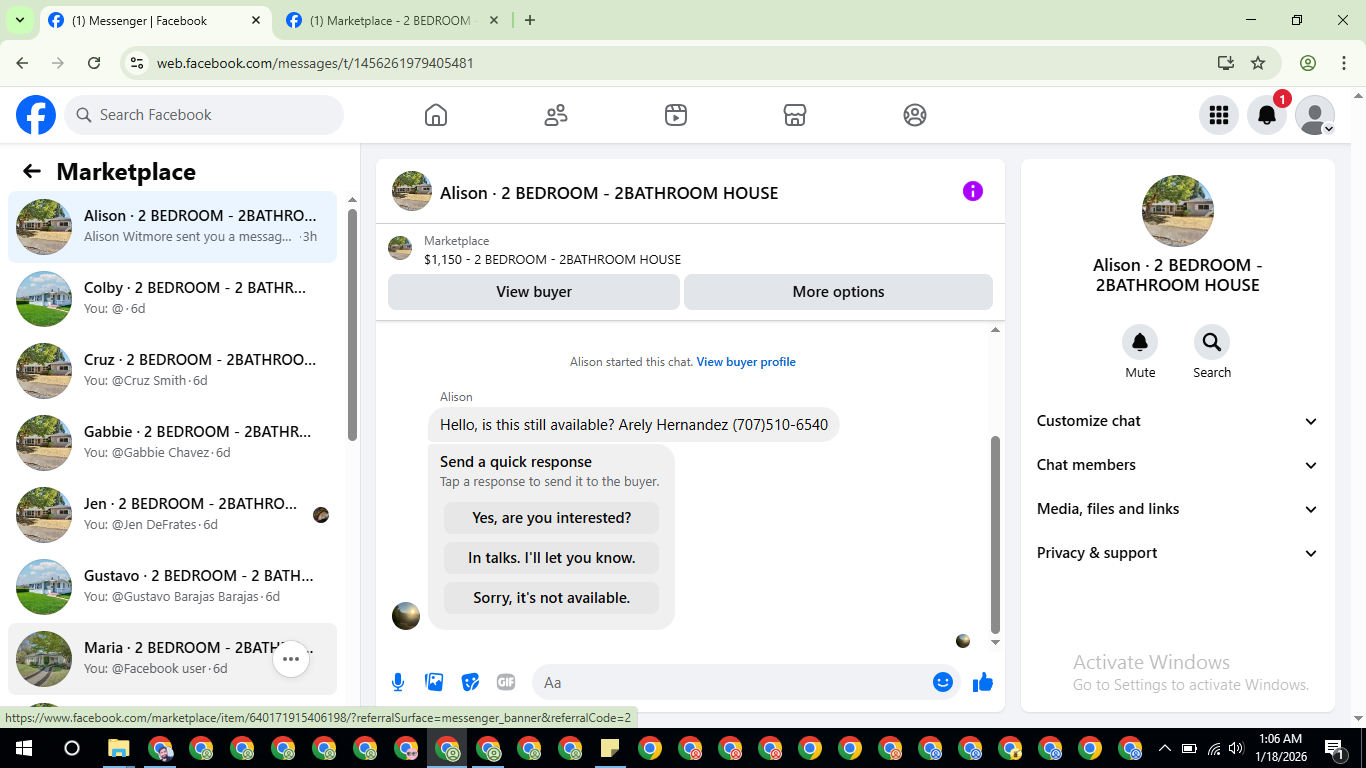Click the Facebook logo icon
The width and height of the screenshot is (1366, 768).
click(36, 115)
